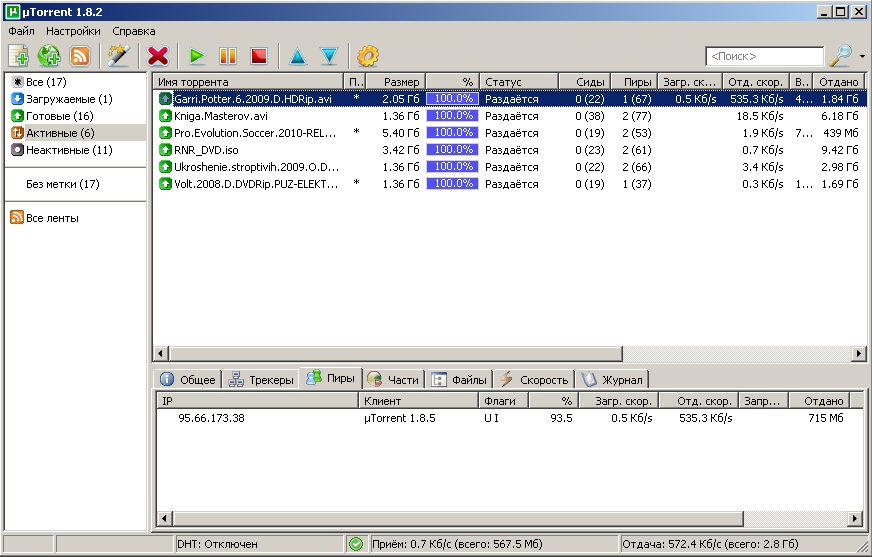Sort peers by Флаги column header
872x557 pixels.
[503, 401]
